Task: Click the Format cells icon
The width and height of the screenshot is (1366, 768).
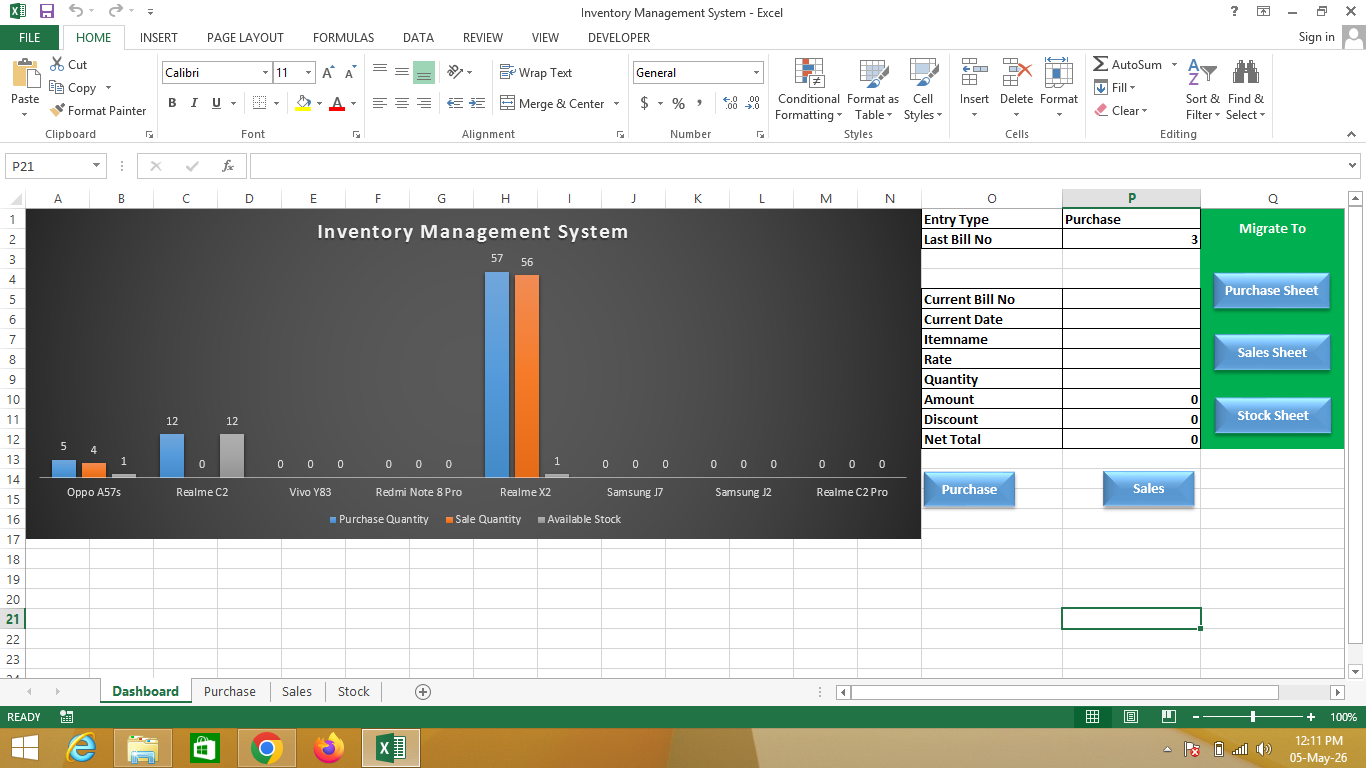Action: point(1058,72)
